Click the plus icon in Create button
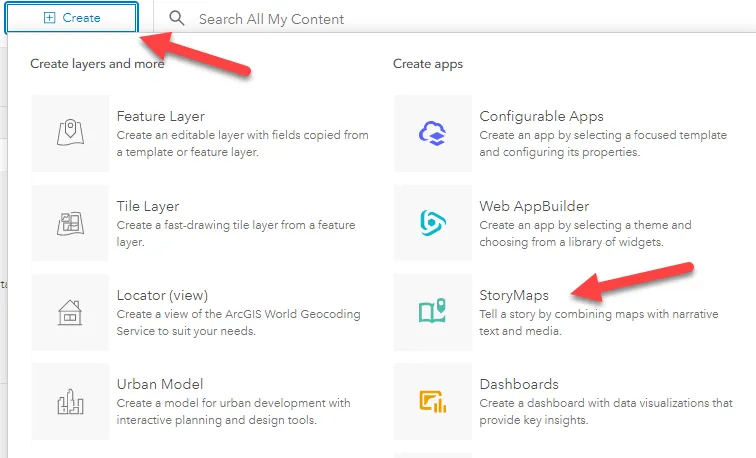This screenshot has width=756, height=458. click(x=50, y=18)
